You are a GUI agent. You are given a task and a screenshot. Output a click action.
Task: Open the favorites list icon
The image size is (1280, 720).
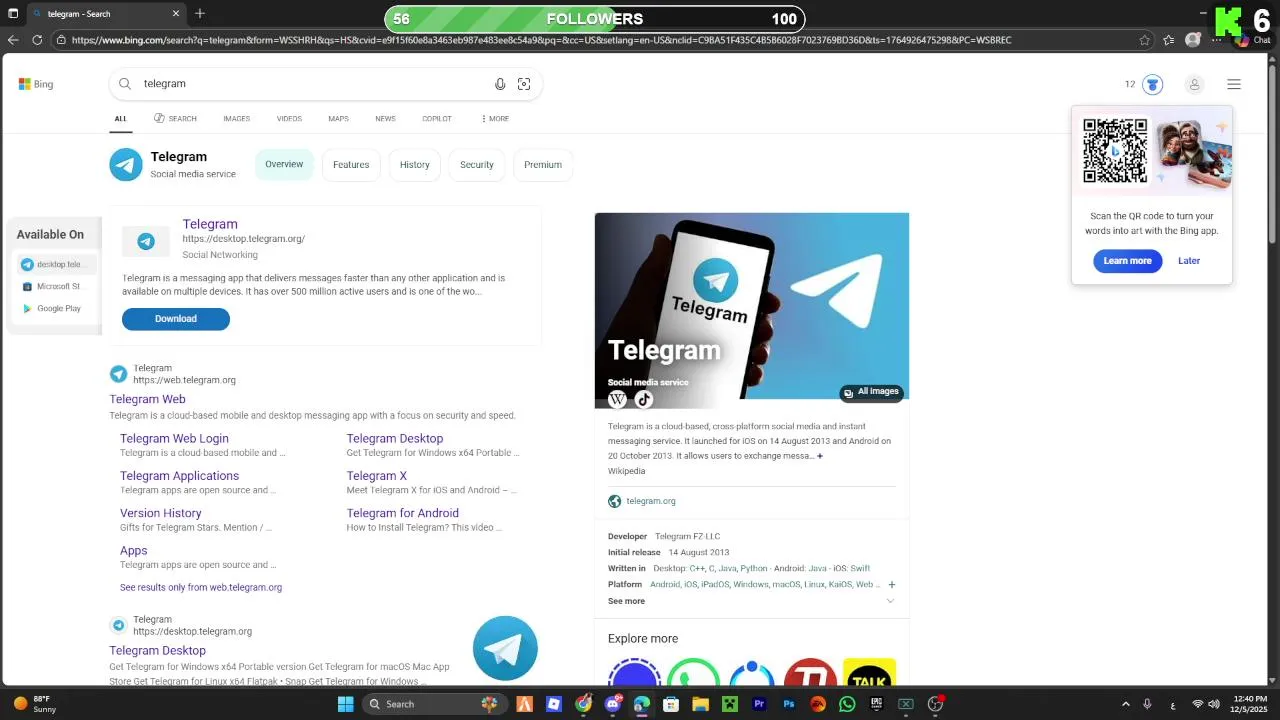(1169, 40)
